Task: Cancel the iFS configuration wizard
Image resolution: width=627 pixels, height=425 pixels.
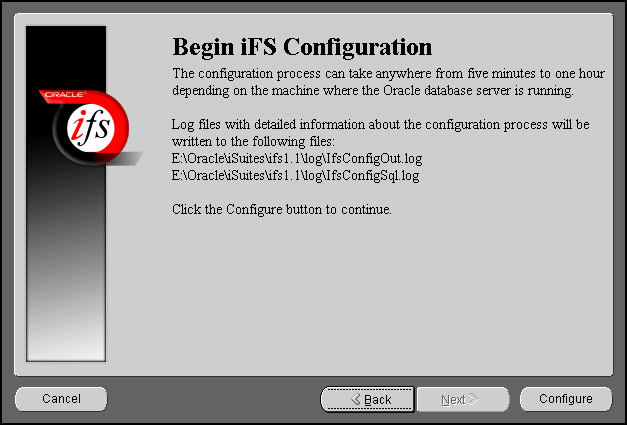Action: click(x=61, y=399)
